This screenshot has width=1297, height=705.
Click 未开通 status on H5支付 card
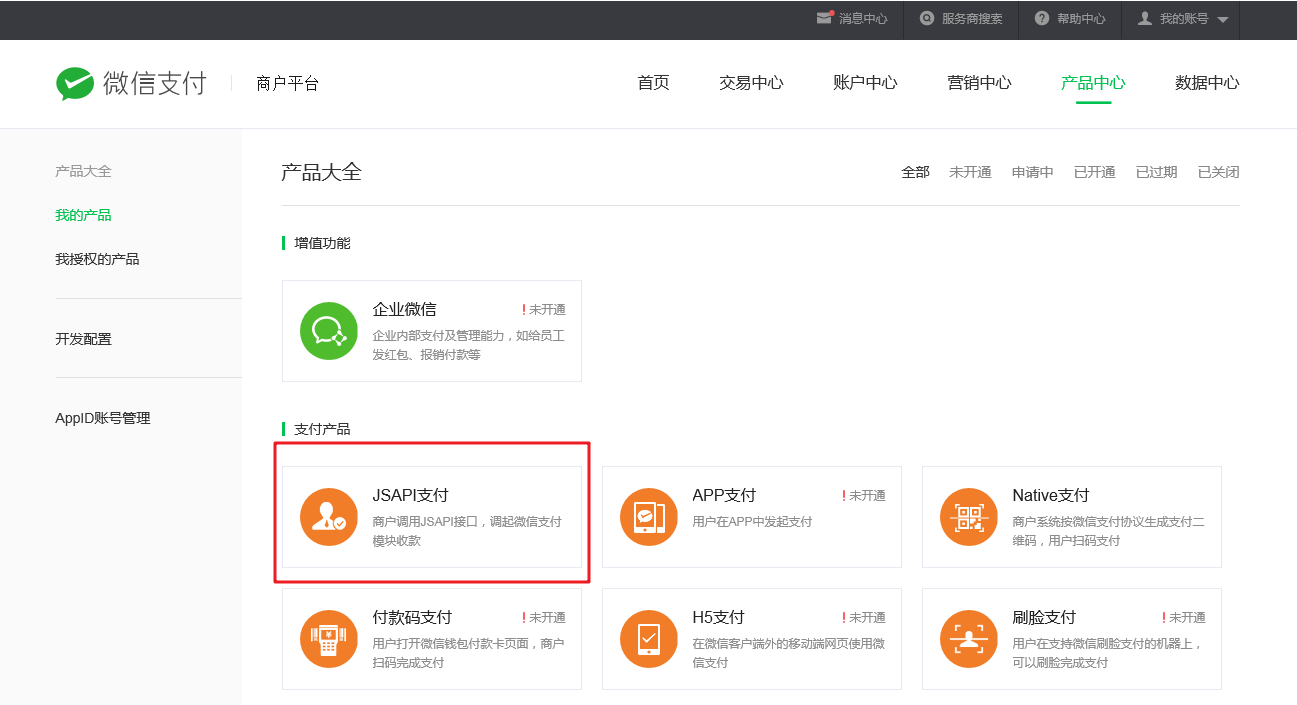pos(864,618)
